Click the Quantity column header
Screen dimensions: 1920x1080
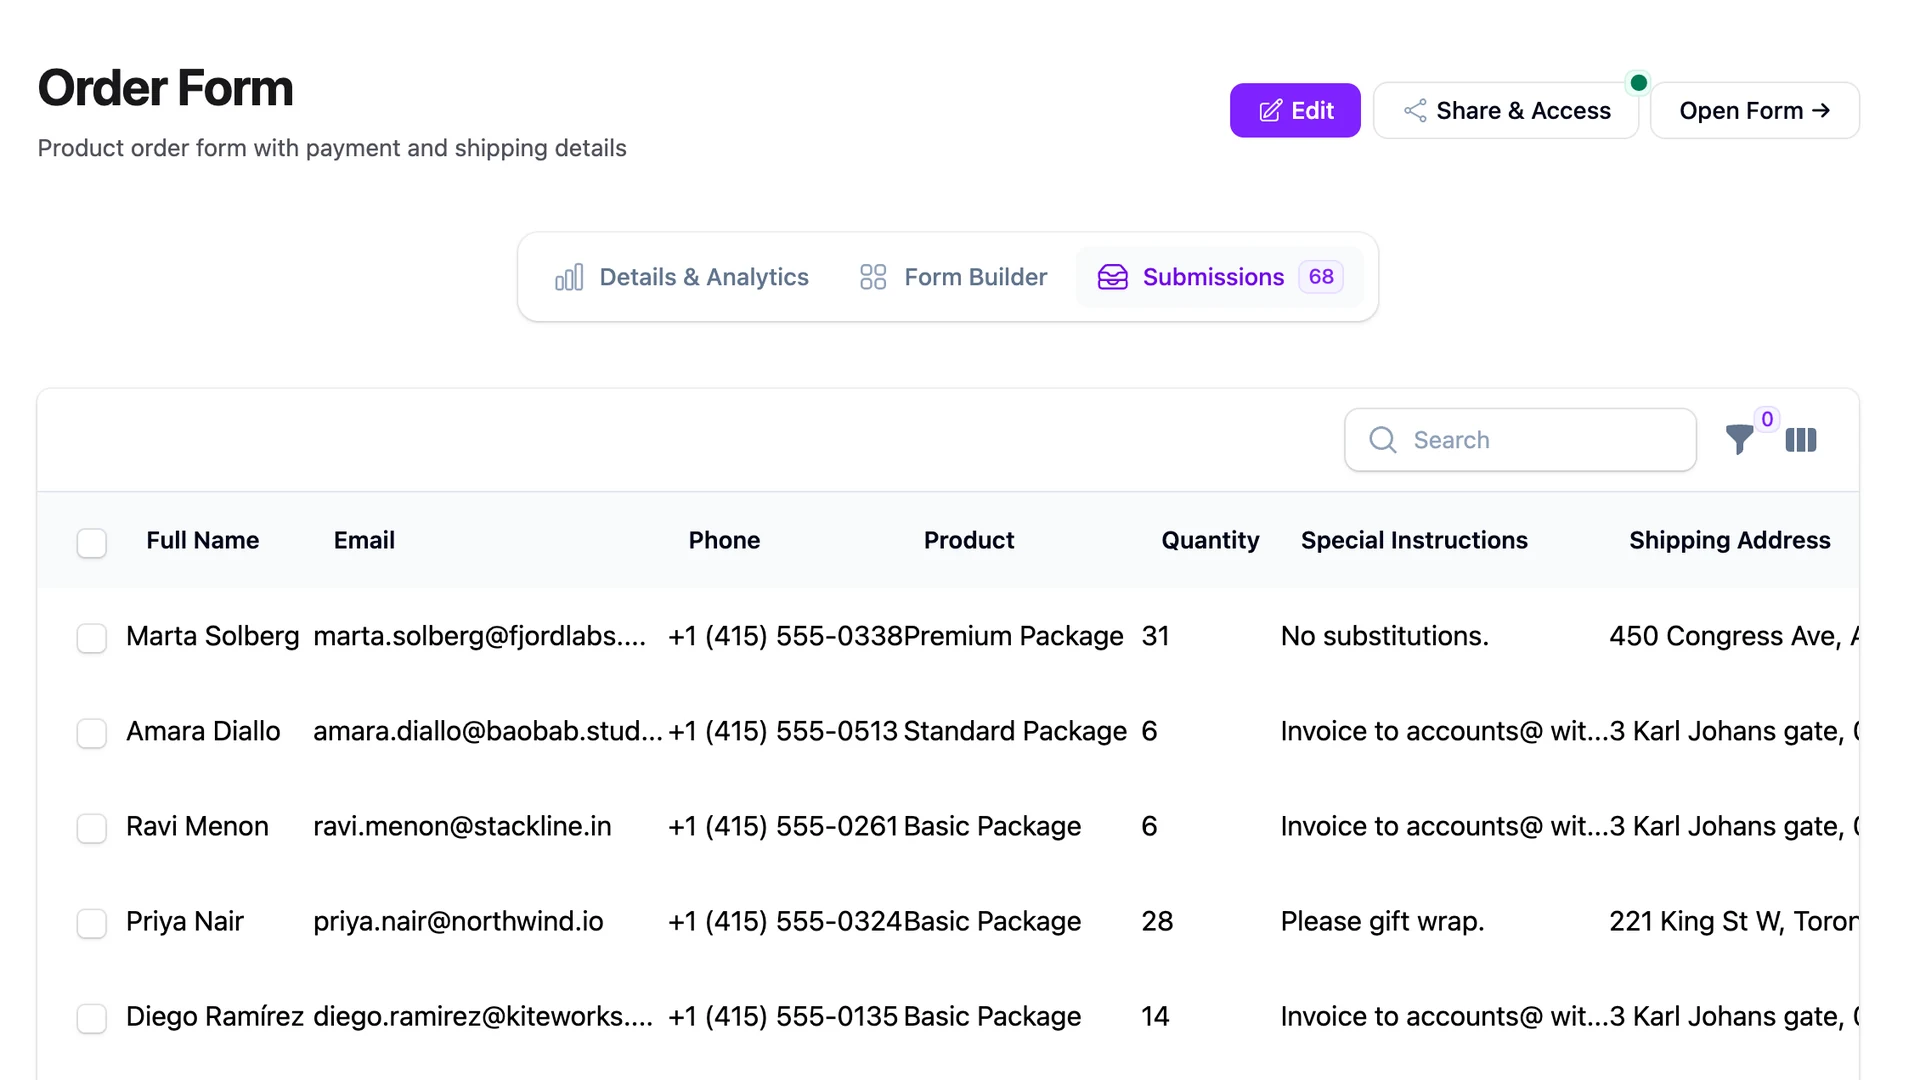pos(1210,540)
